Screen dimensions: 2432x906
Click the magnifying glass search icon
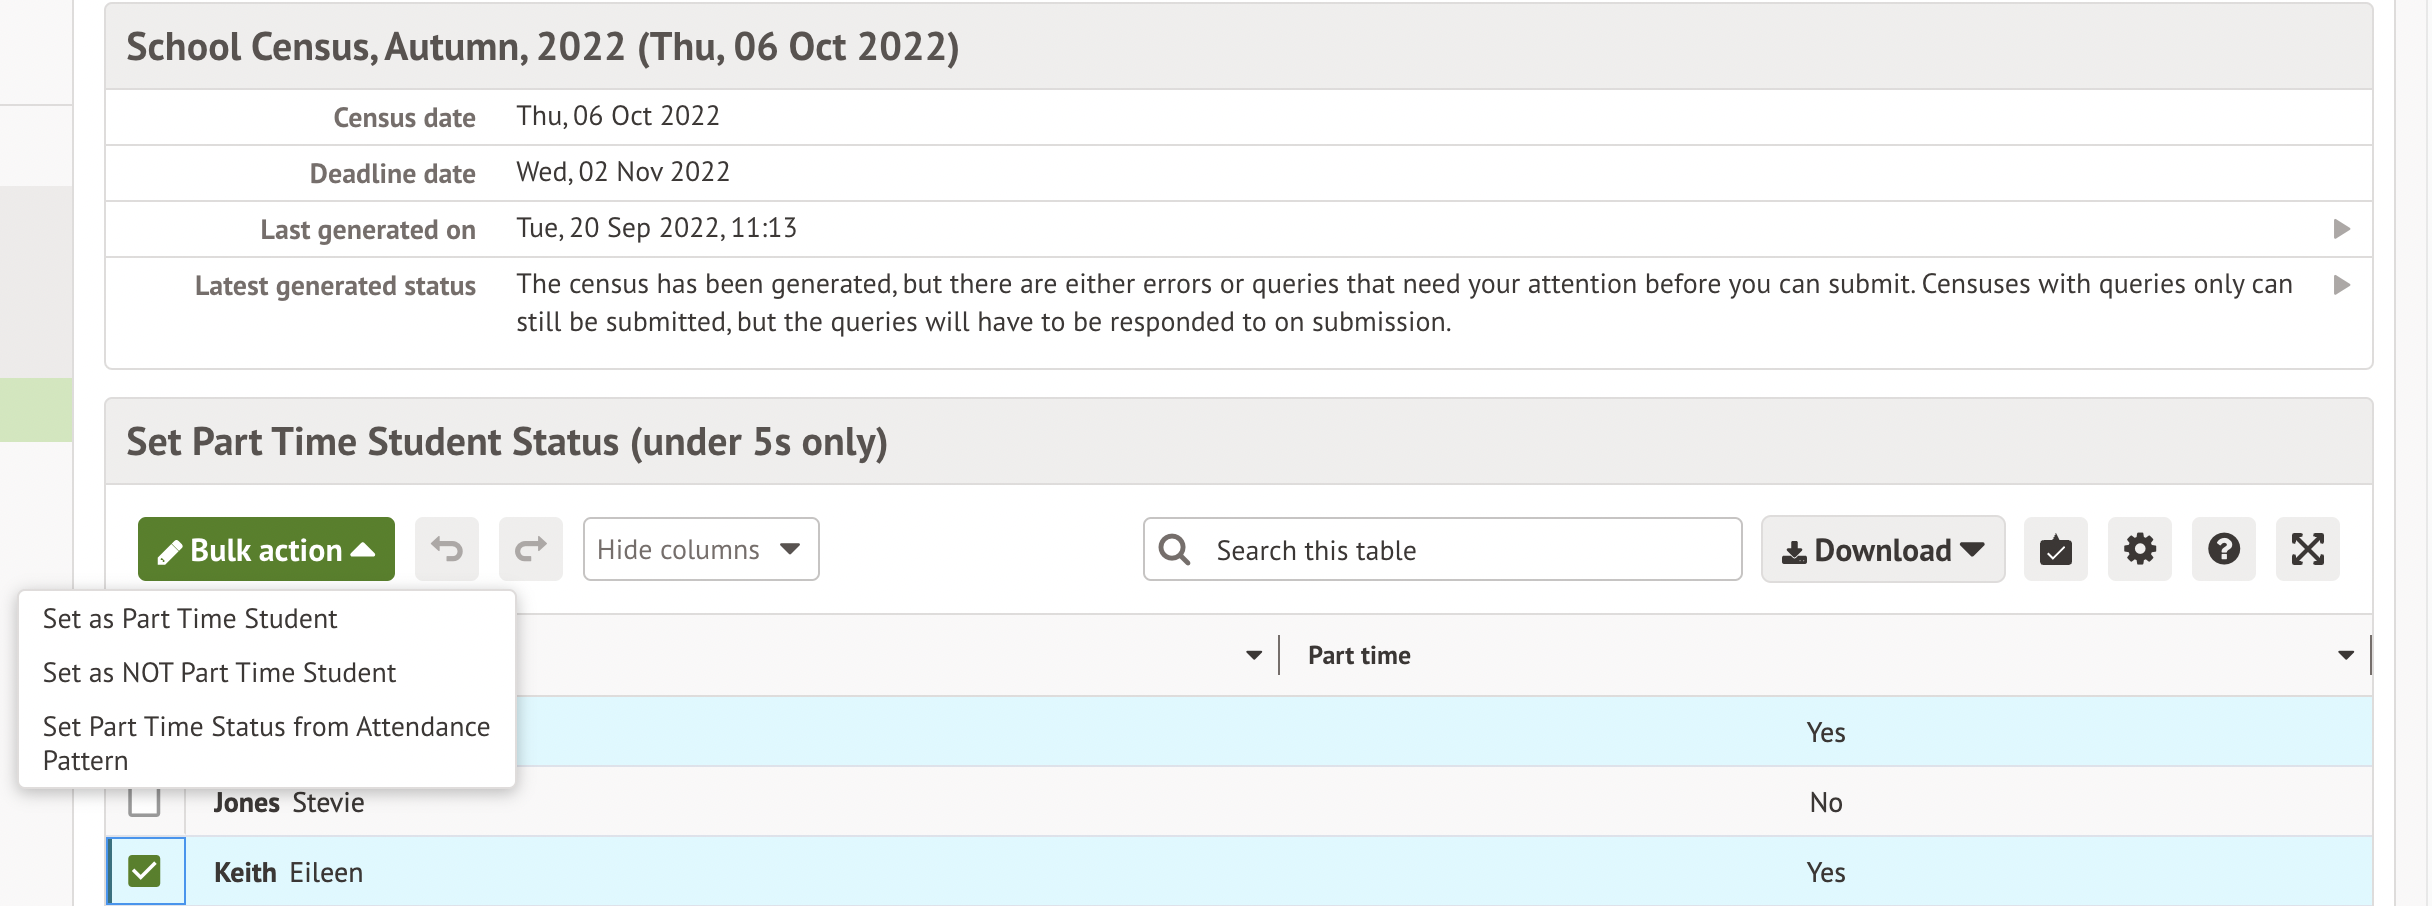[x=1174, y=549]
